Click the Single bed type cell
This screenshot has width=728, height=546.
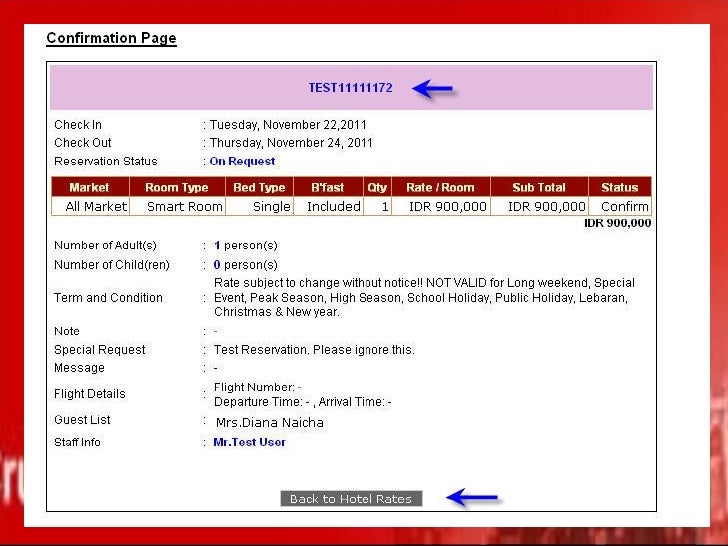[x=260, y=206]
